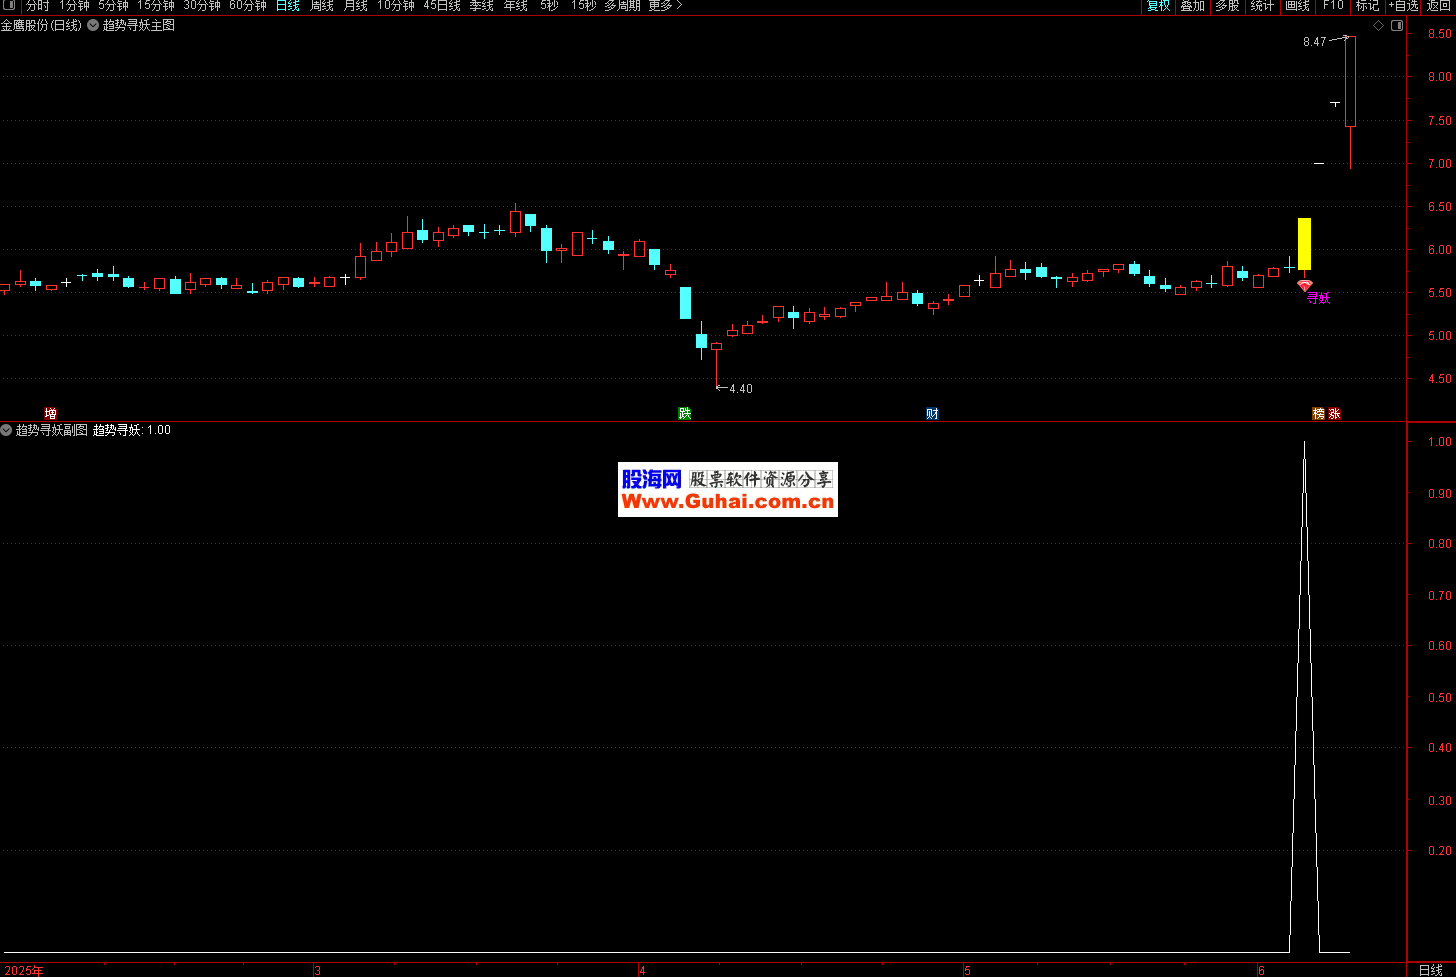Click the 股海网 website banner link
The height and width of the screenshot is (977, 1456).
point(728,490)
